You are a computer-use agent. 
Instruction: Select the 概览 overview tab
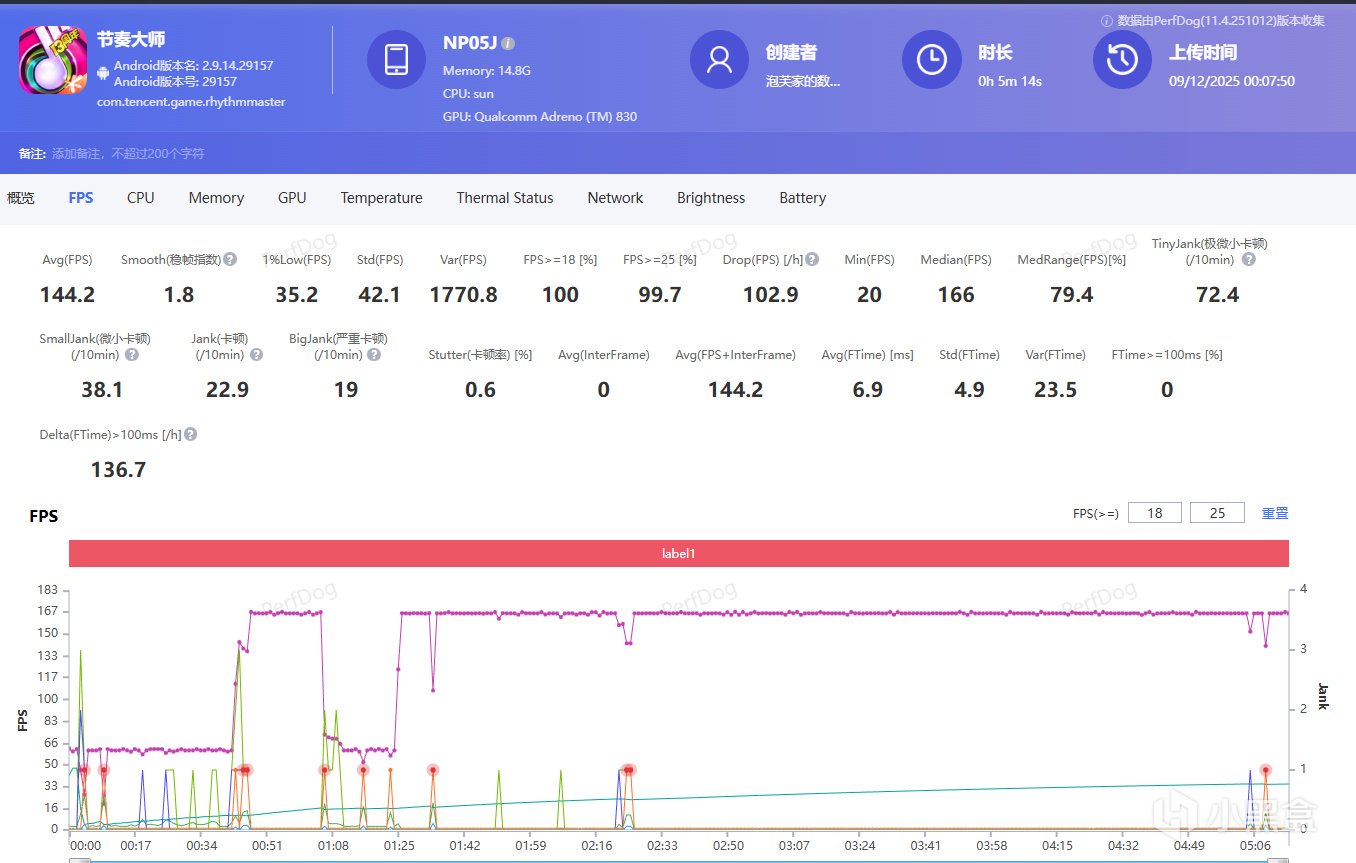pos(21,198)
